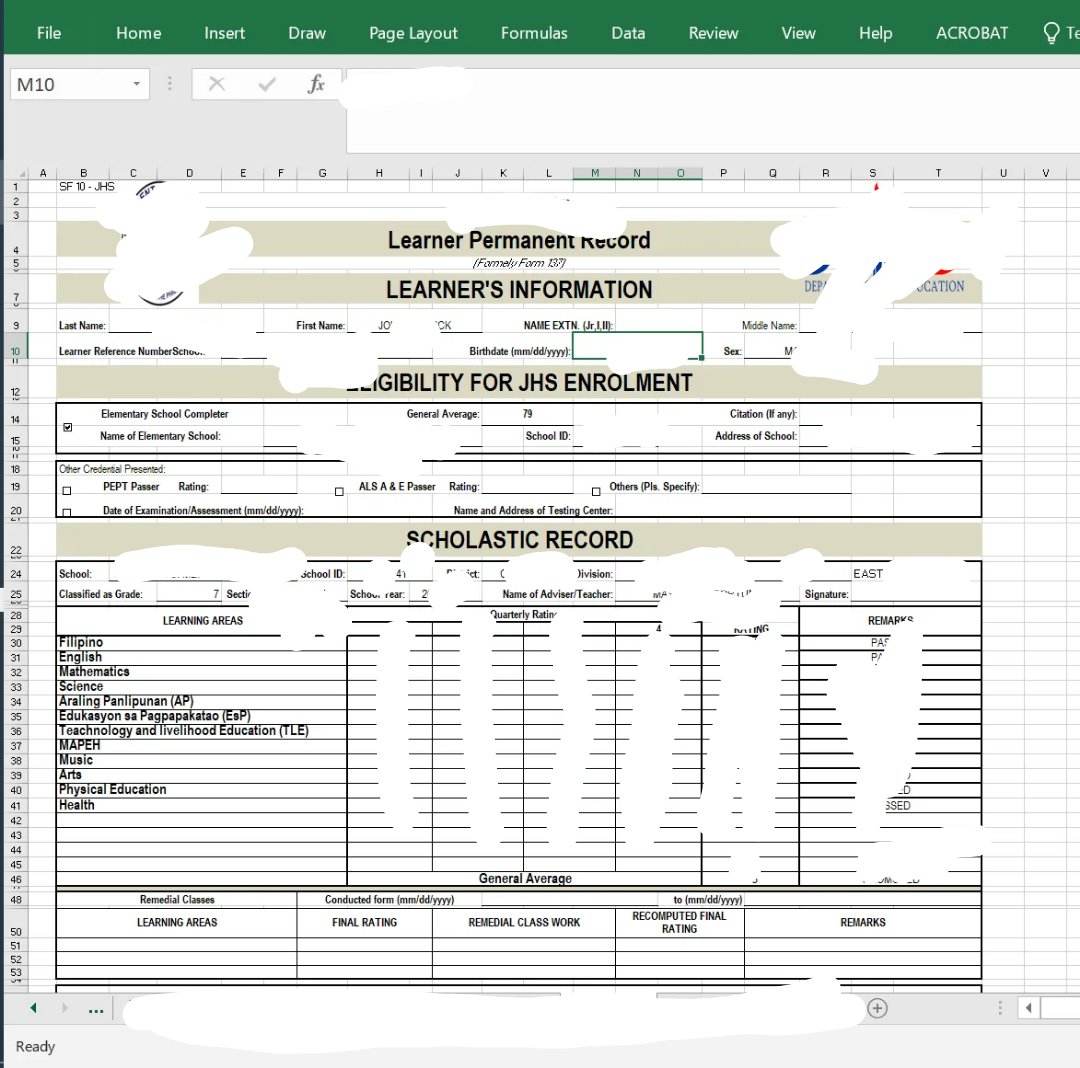Viewport: 1080px width, 1068px height.
Task: Click the Tell Me lightbulb icon
Action: coord(1051,33)
